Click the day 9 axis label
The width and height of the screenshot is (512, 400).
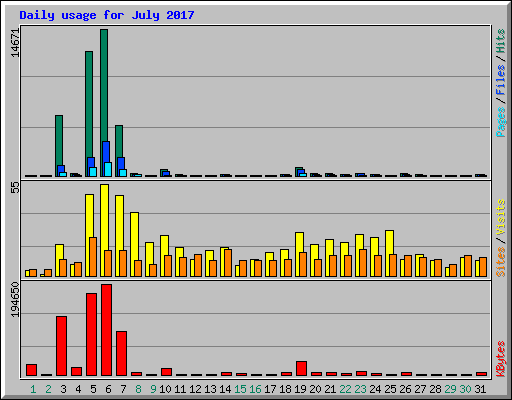click(x=153, y=389)
